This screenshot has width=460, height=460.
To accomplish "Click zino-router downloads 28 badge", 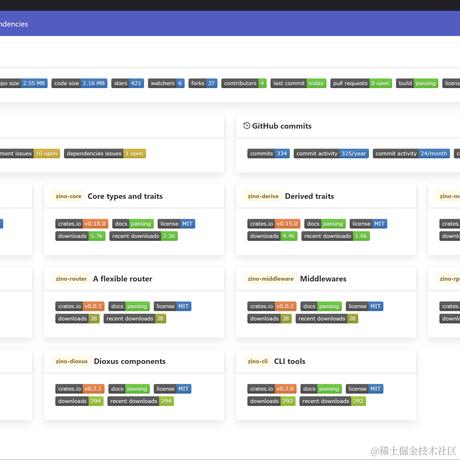I will coord(77,318).
